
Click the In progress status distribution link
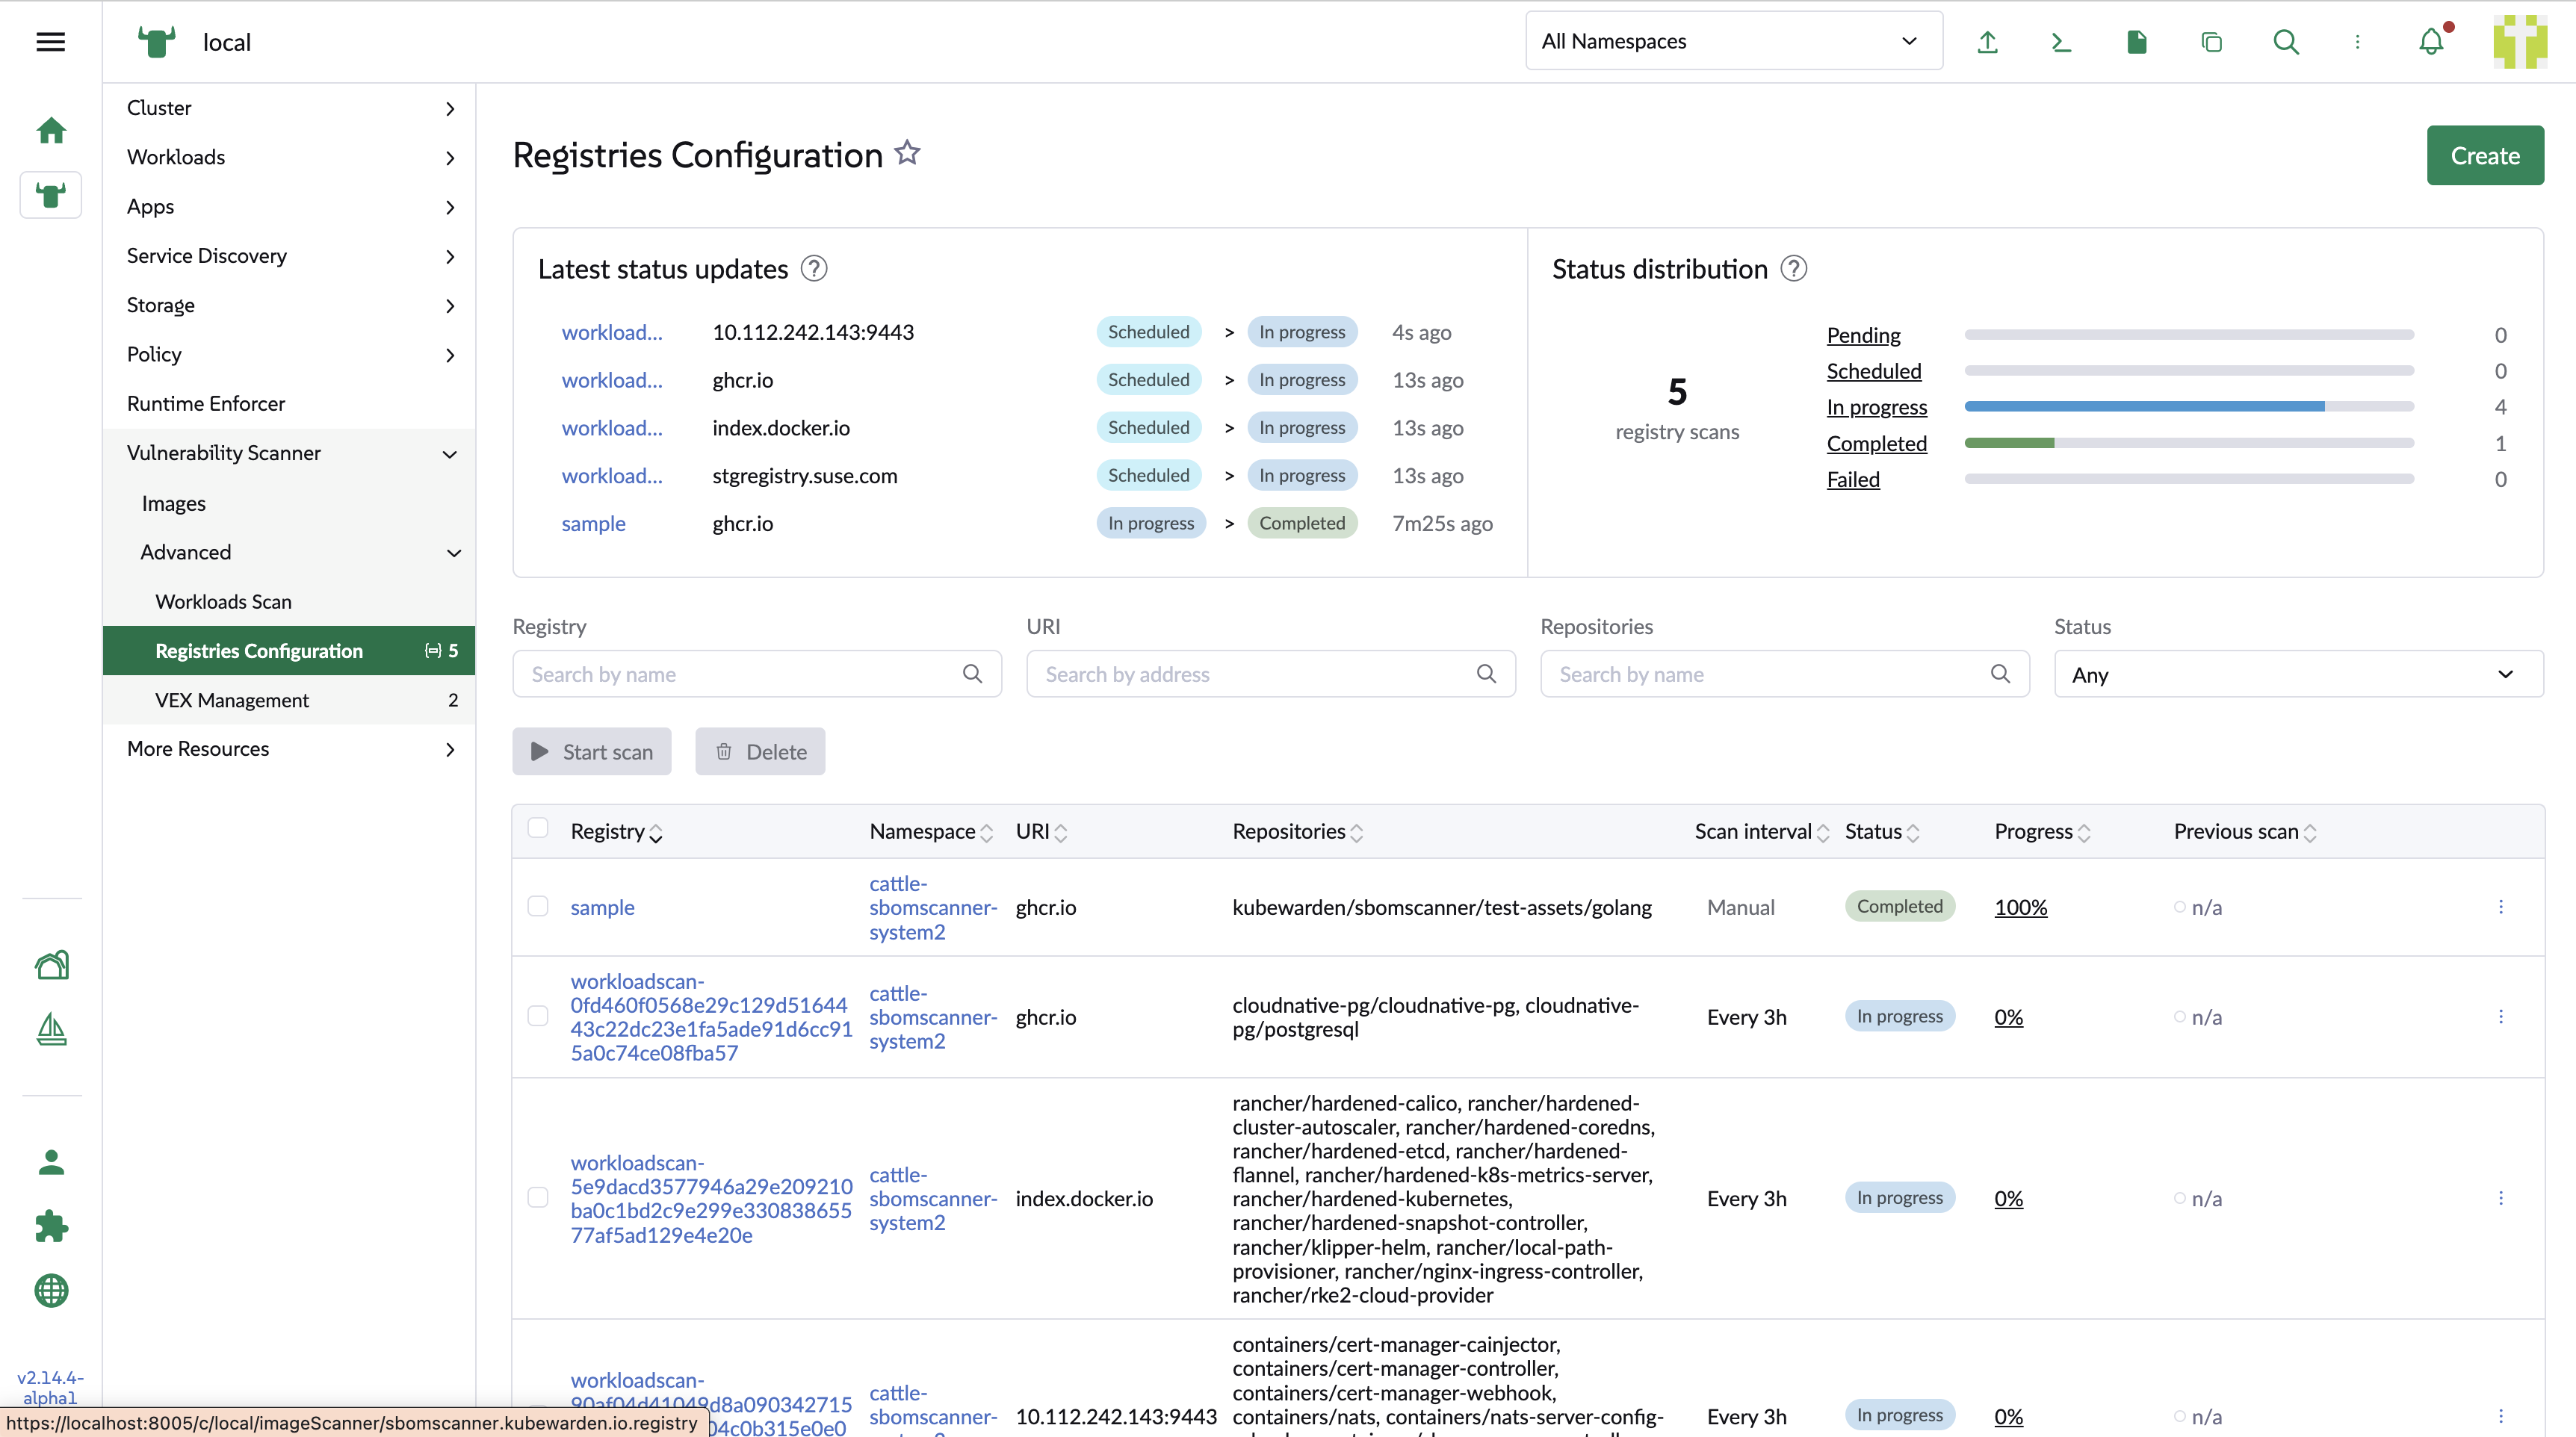(1876, 407)
